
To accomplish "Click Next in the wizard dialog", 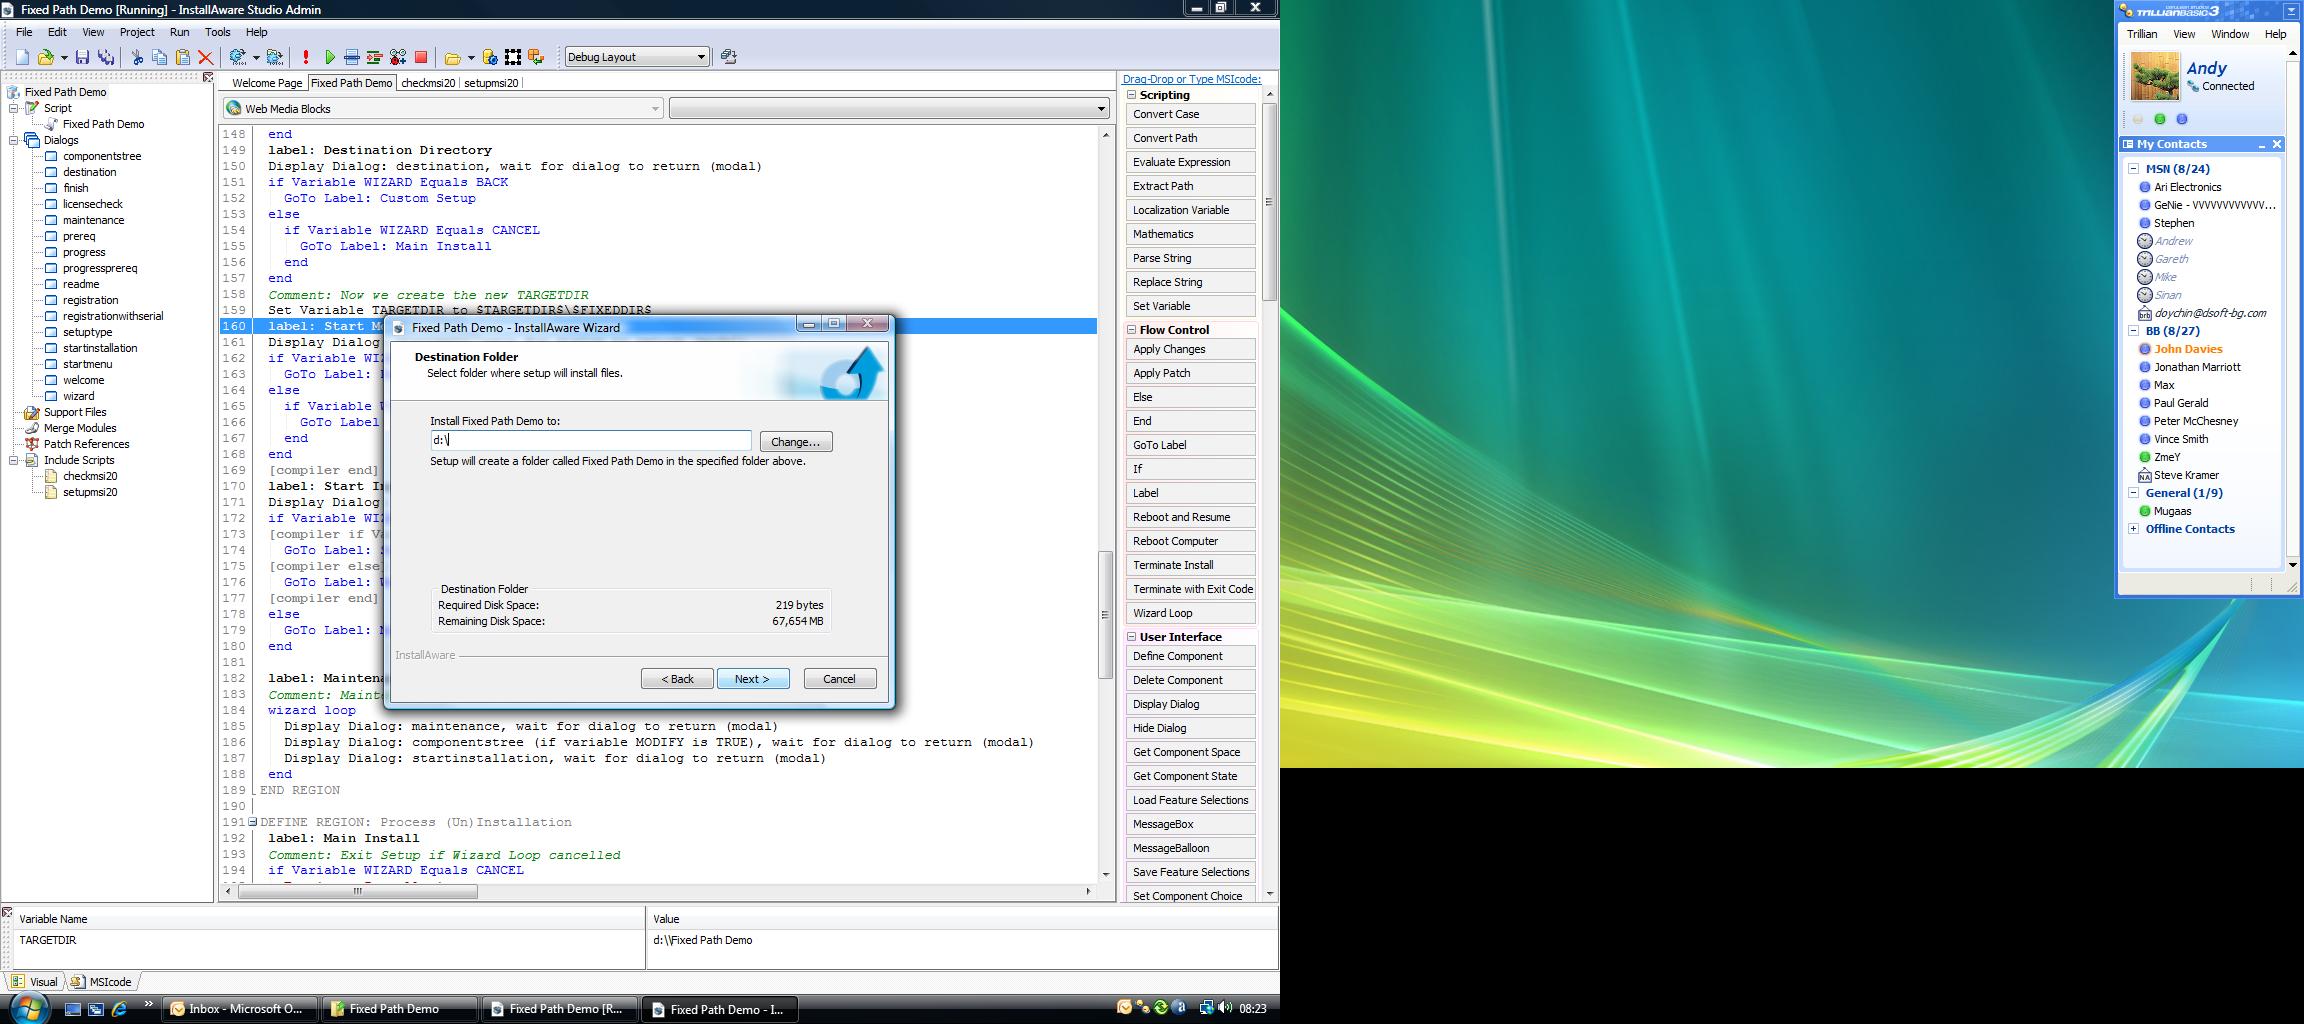I will pos(753,679).
